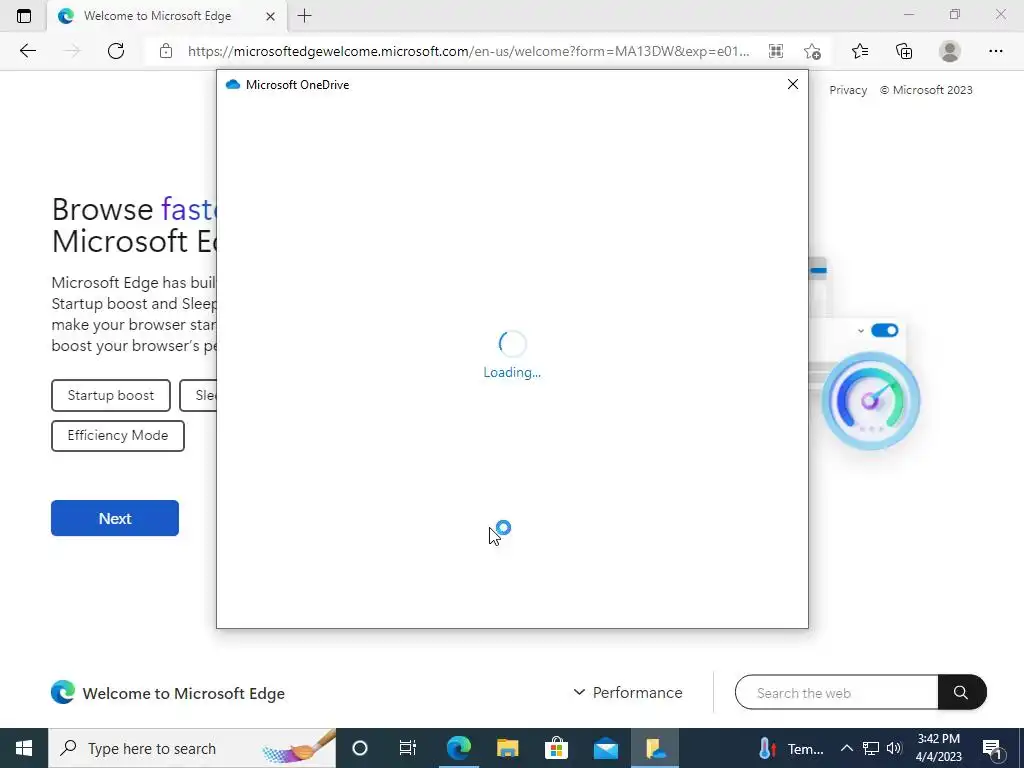Viewport: 1024px width, 768px height.
Task: Open Cortana circle icon on taskbar
Action: 360,748
